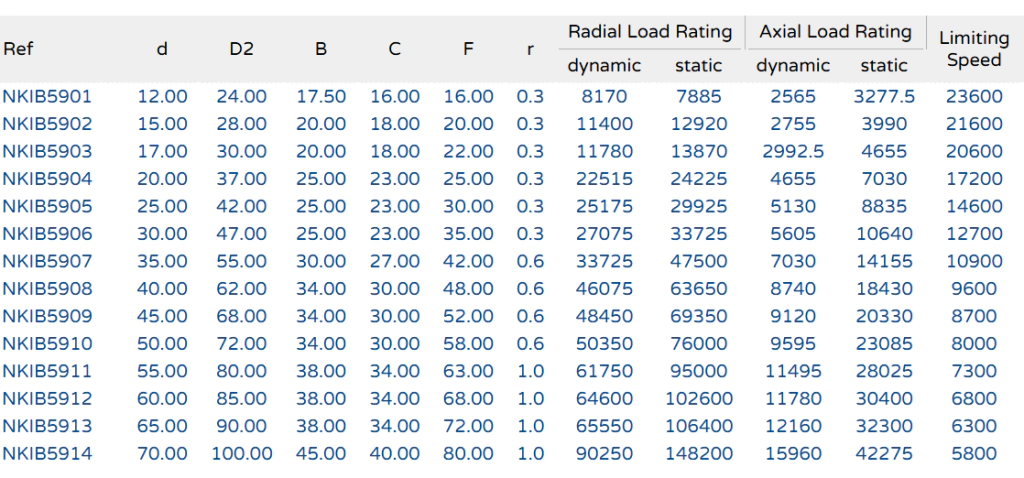Click the 148200 radial static value
The image size is (1024, 478).
point(699,453)
